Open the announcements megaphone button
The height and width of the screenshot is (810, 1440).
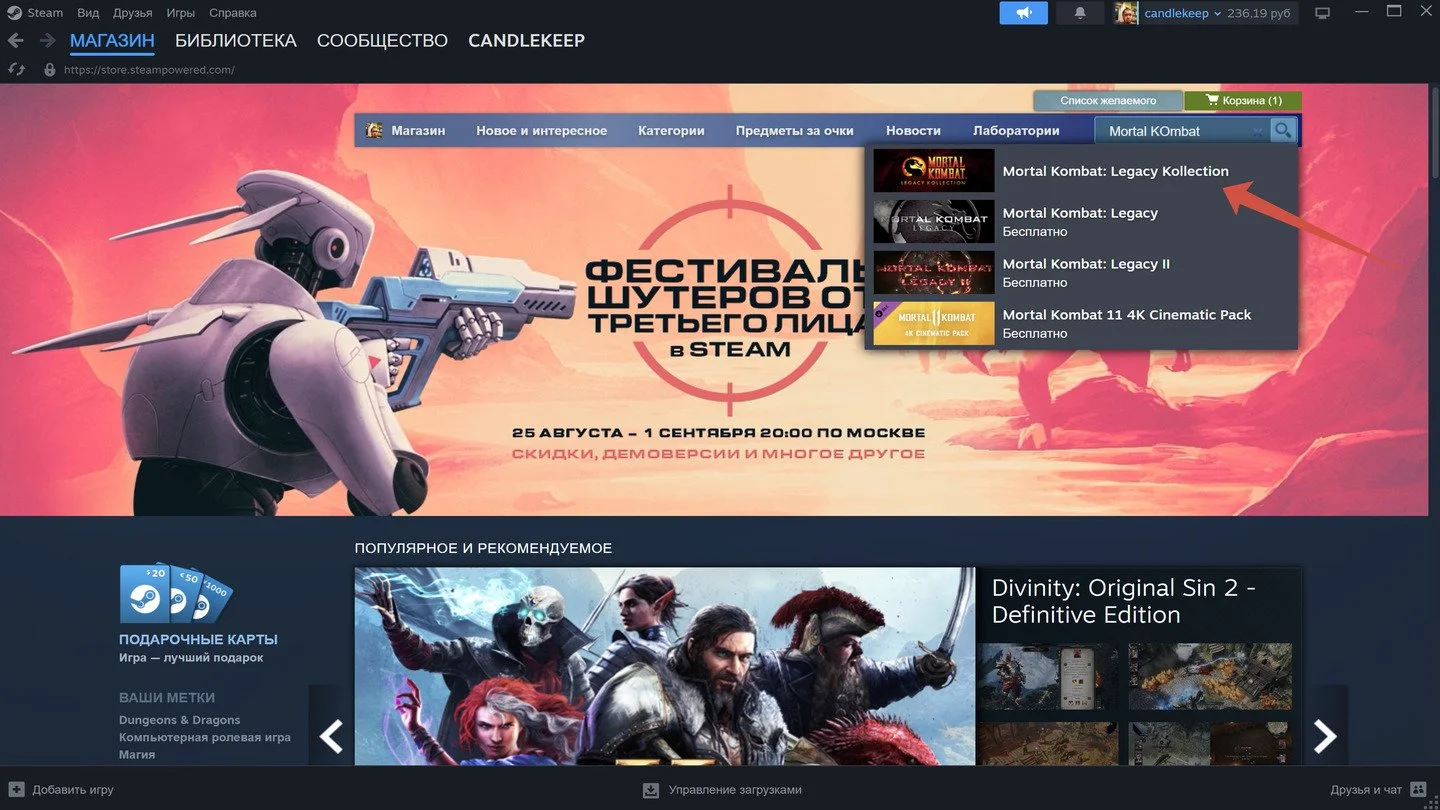tap(1024, 13)
